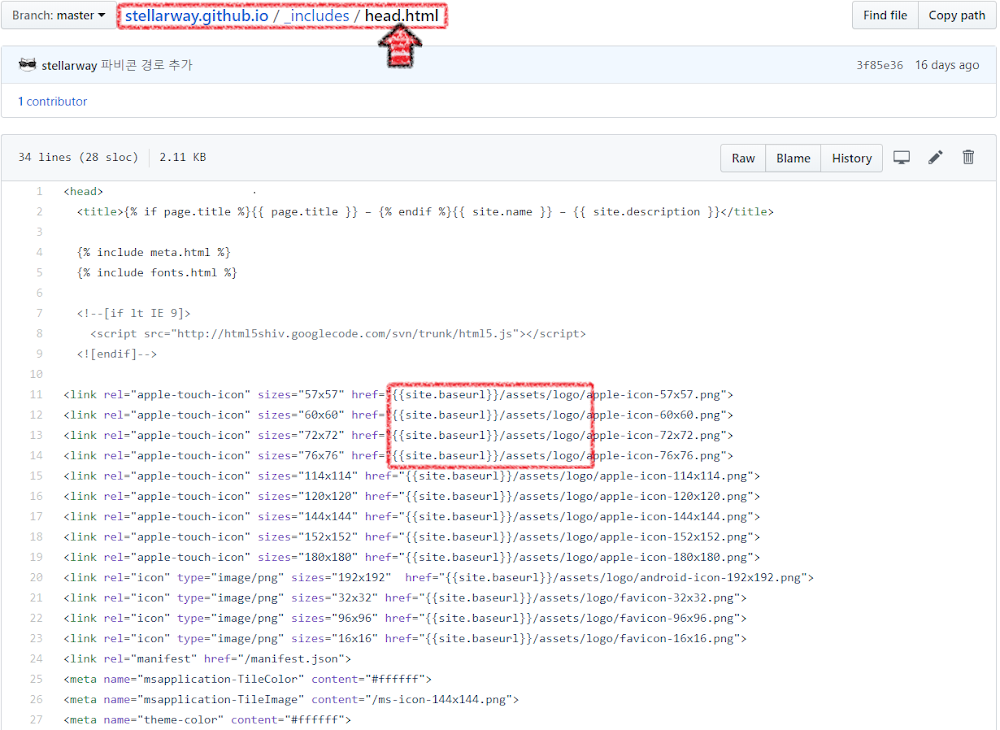This screenshot has width=1000, height=730.
Task: Click the favicon-32x32.png link line
Action: [x=405, y=598]
